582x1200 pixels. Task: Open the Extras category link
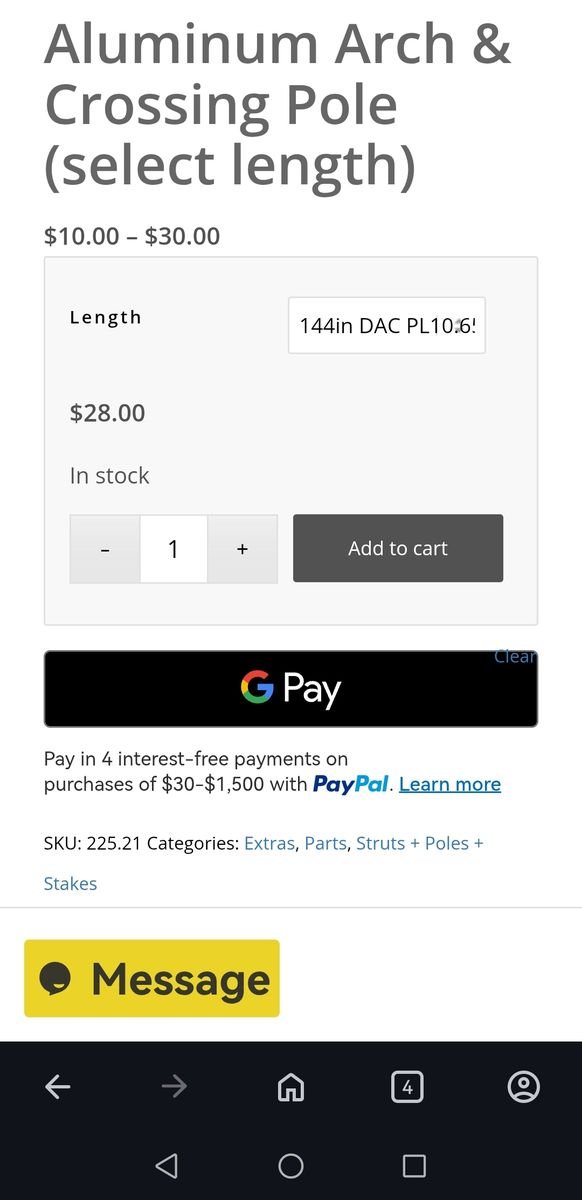(x=269, y=843)
